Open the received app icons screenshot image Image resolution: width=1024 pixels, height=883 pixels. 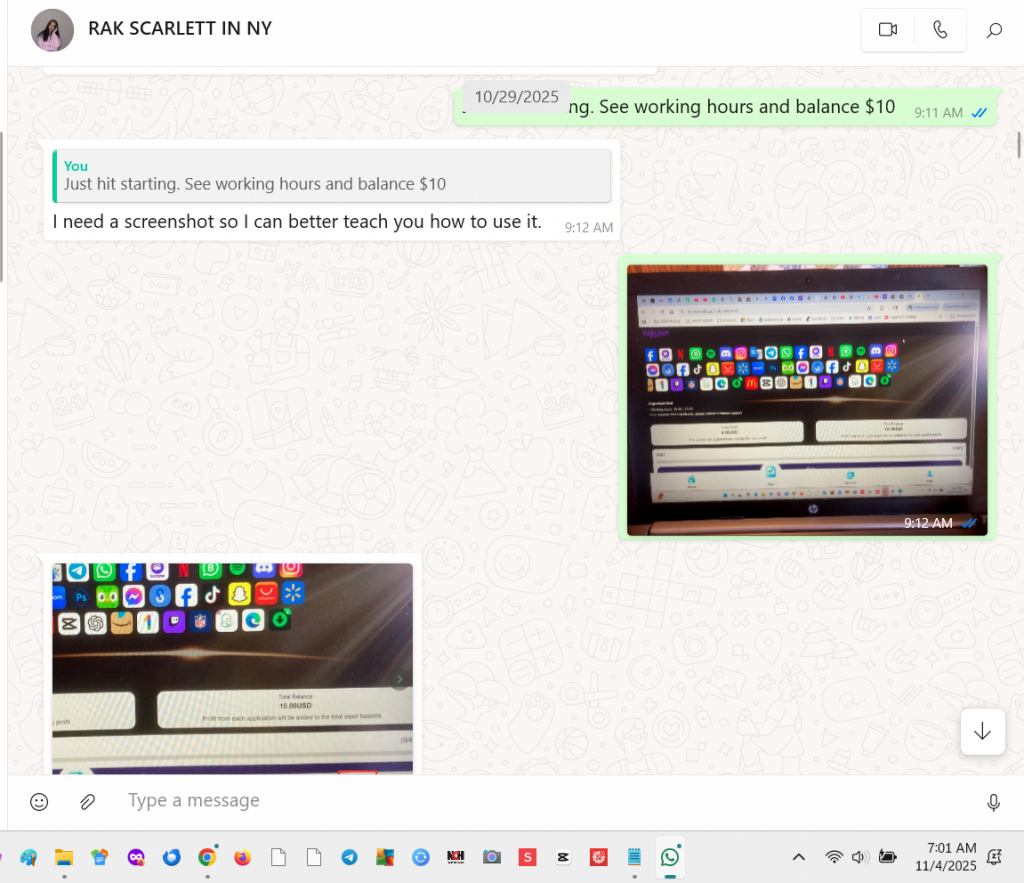(232, 667)
